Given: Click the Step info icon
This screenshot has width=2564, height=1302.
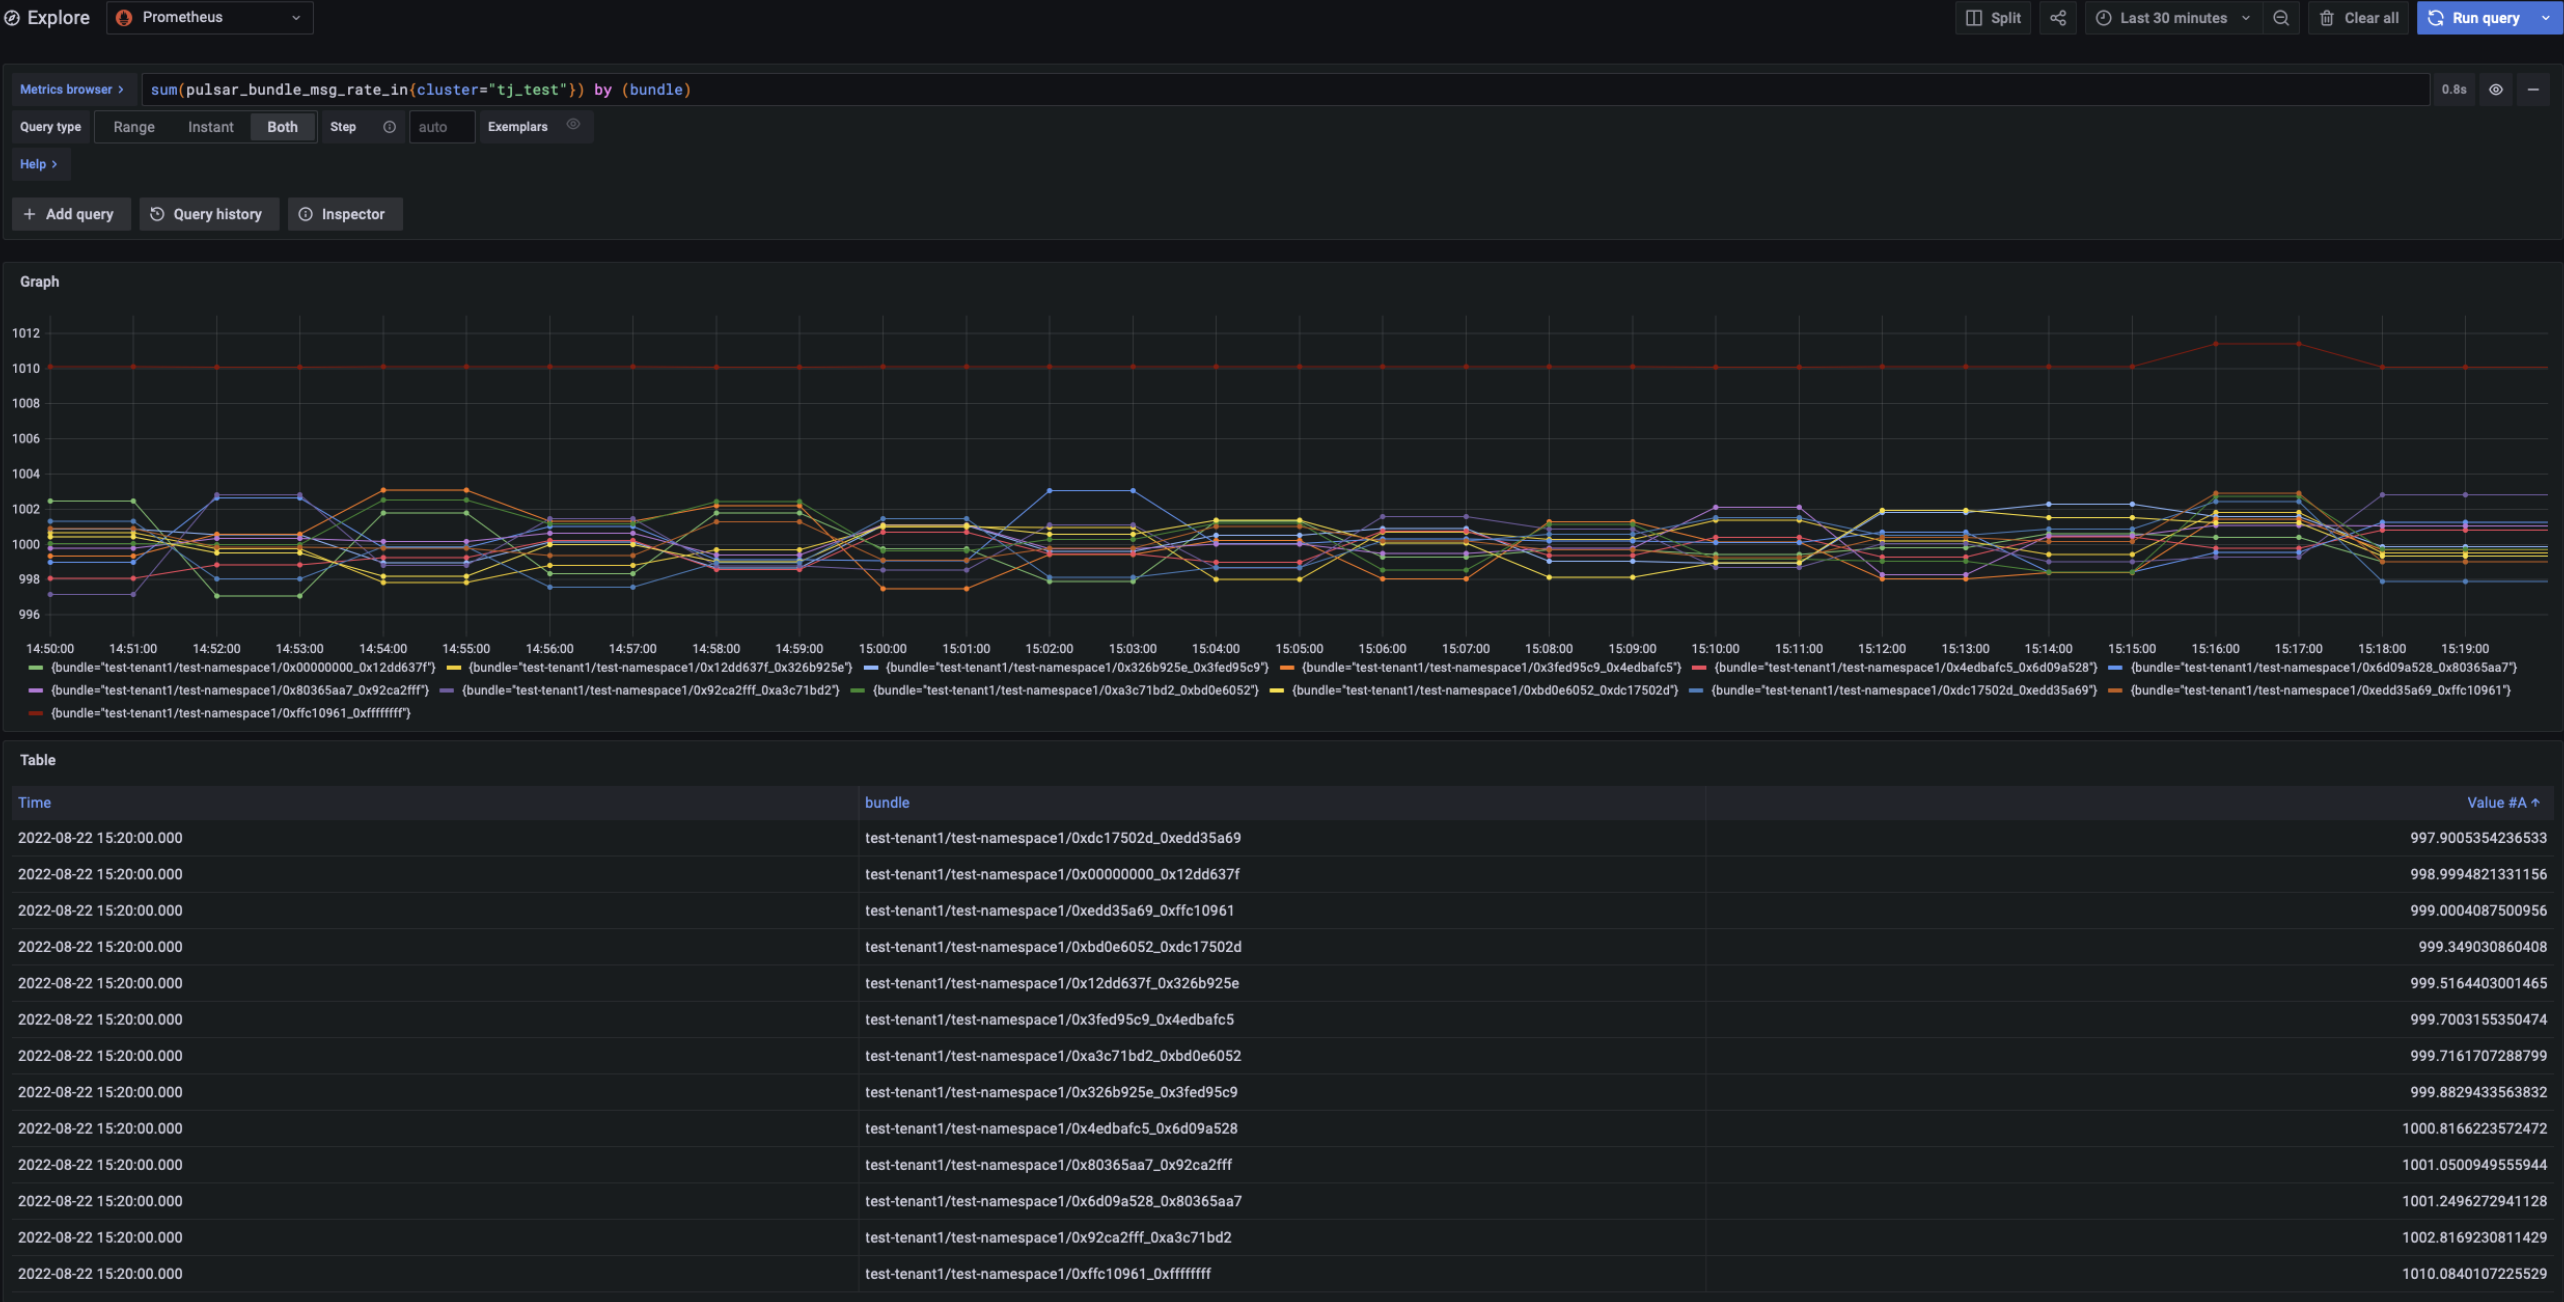Looking at the screenshot, I should click(389, 127).
